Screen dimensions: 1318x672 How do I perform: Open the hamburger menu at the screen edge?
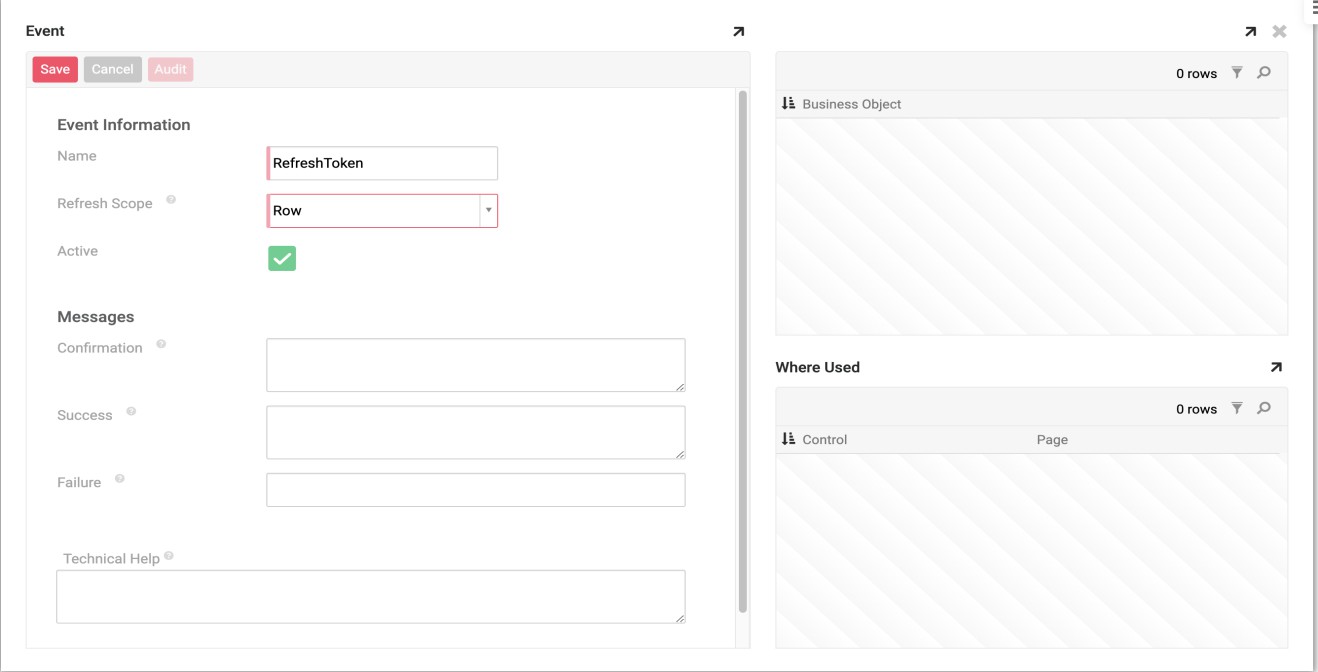click(x=1313, y=10)
